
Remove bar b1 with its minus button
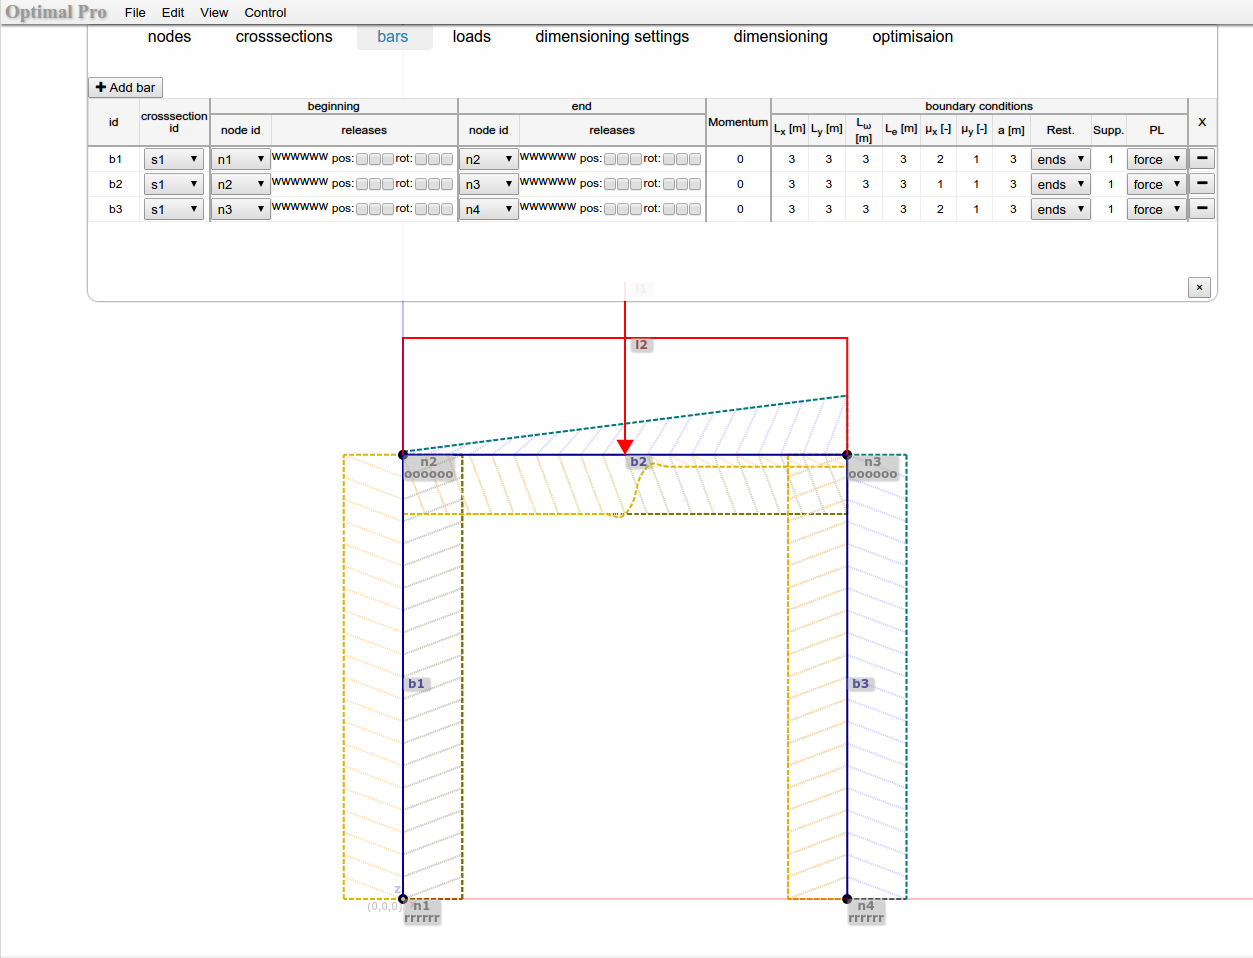point(1202,159)
